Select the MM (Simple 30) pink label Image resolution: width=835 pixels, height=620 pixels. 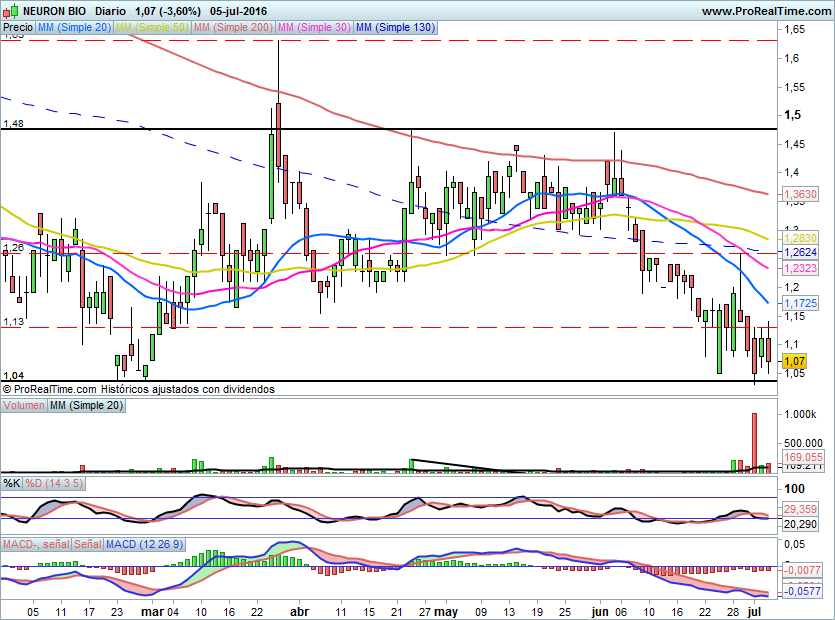click(x=314, y=28)
